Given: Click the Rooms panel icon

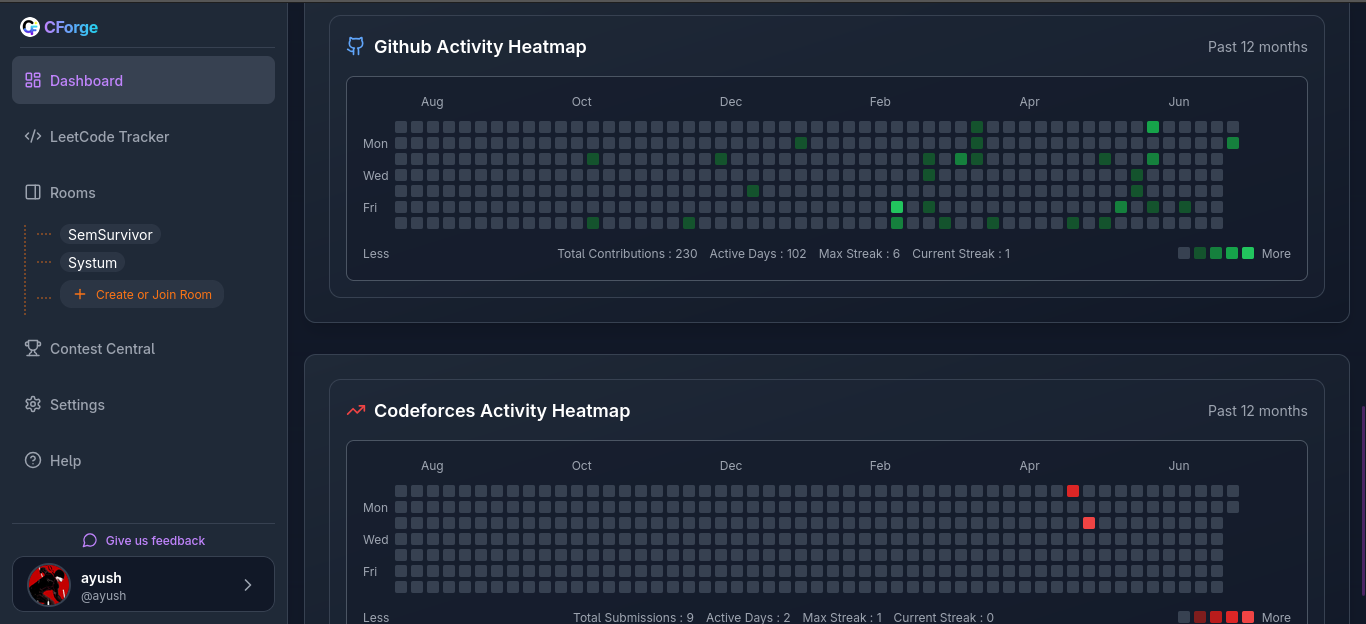Looking at the screenshot, I should tap(31, 192).
